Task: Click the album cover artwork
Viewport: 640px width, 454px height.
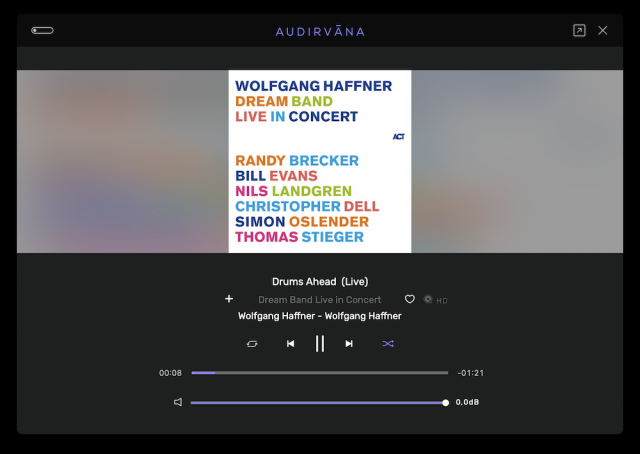Action: point(320,161)
